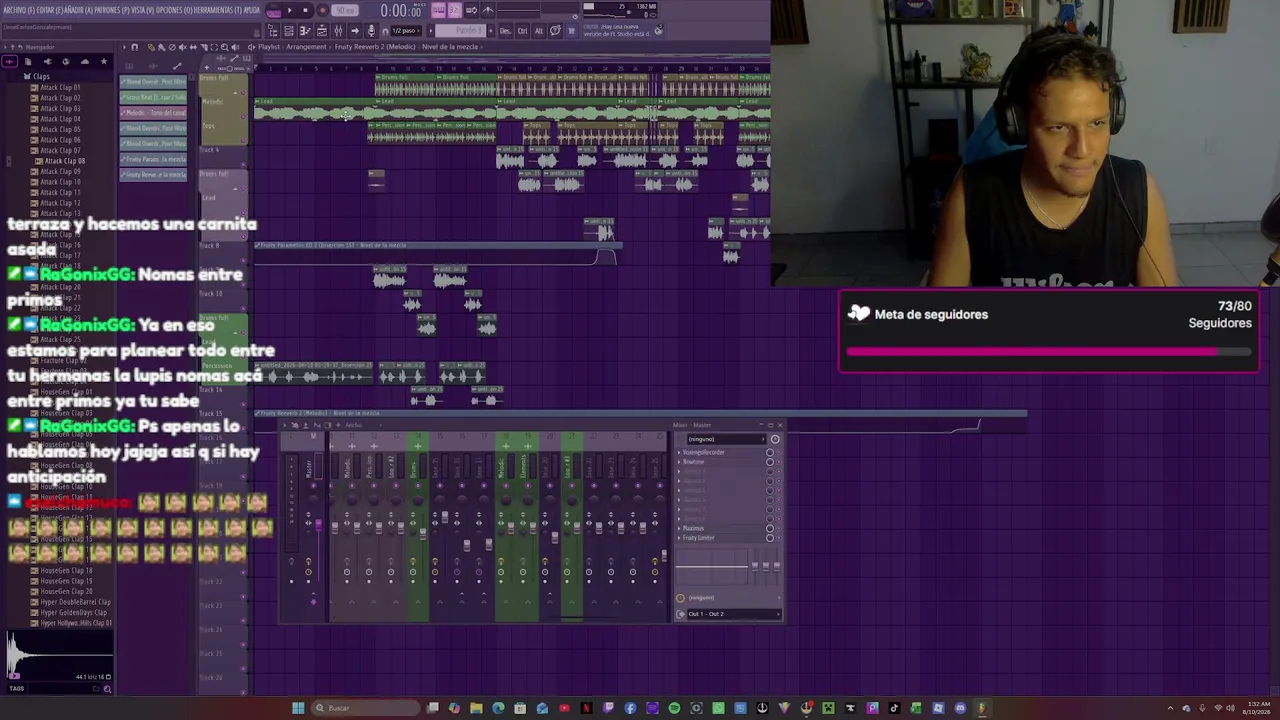The height and width of the screenshot is (720, 1280).
Task: Click the Play button in transport
Action: pos(289,11)
